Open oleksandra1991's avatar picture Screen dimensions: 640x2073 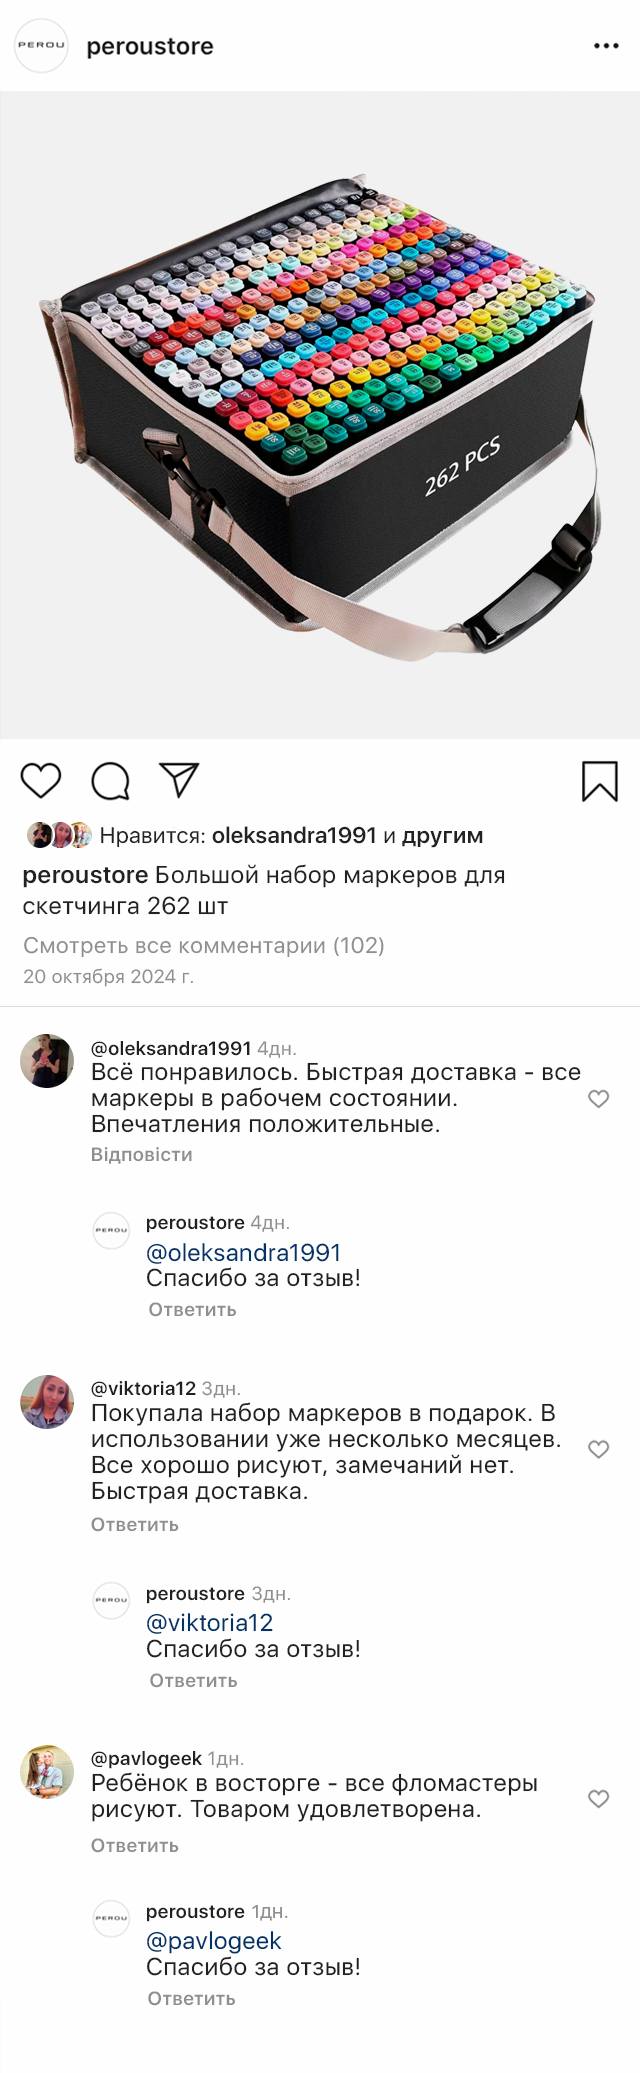coord(47,1060)
